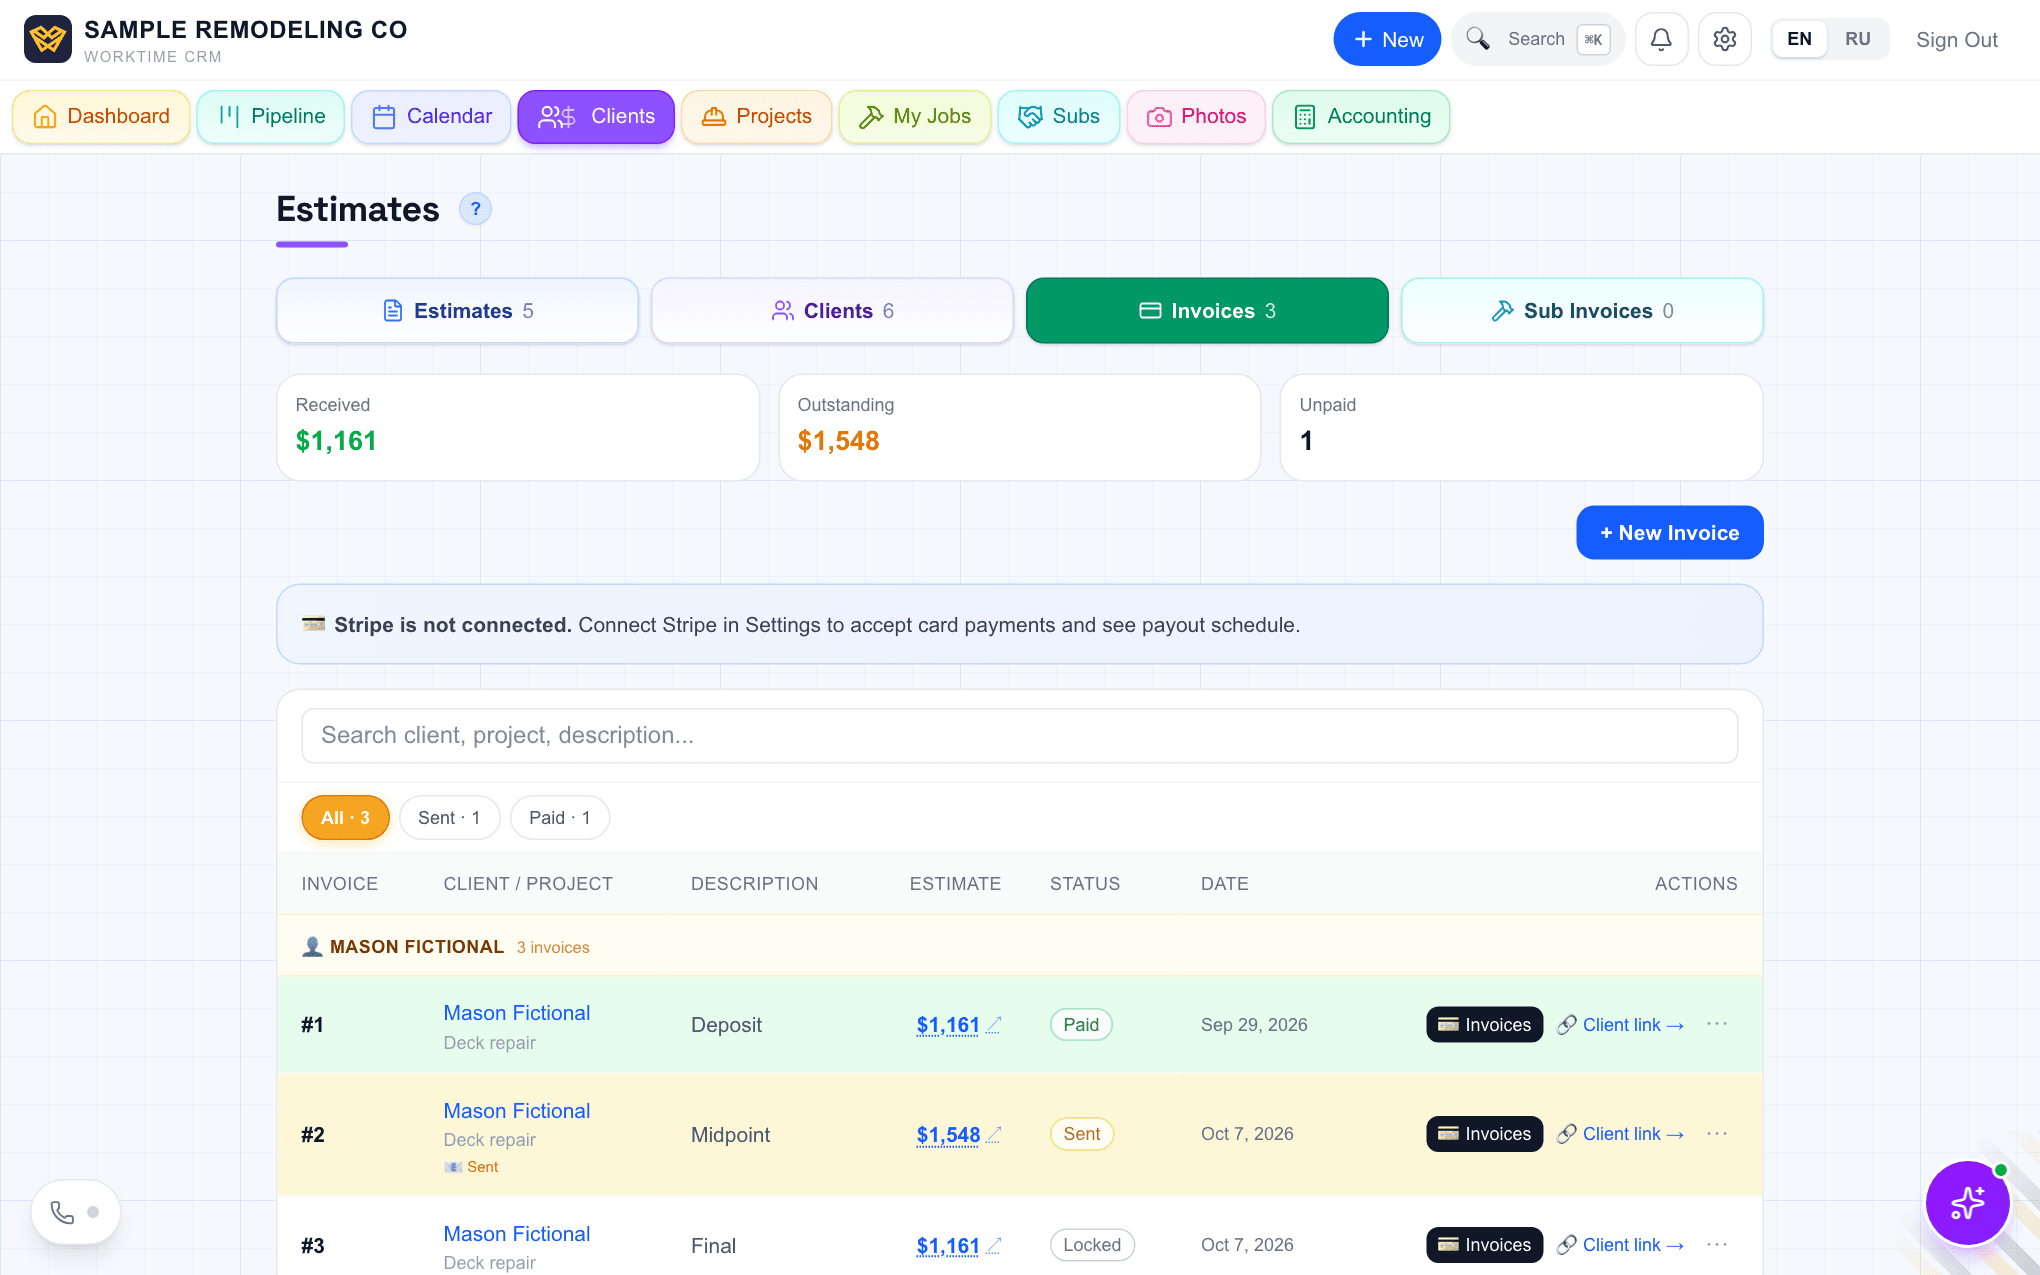Click the Unpaid 1 card

coord(1521,428)
